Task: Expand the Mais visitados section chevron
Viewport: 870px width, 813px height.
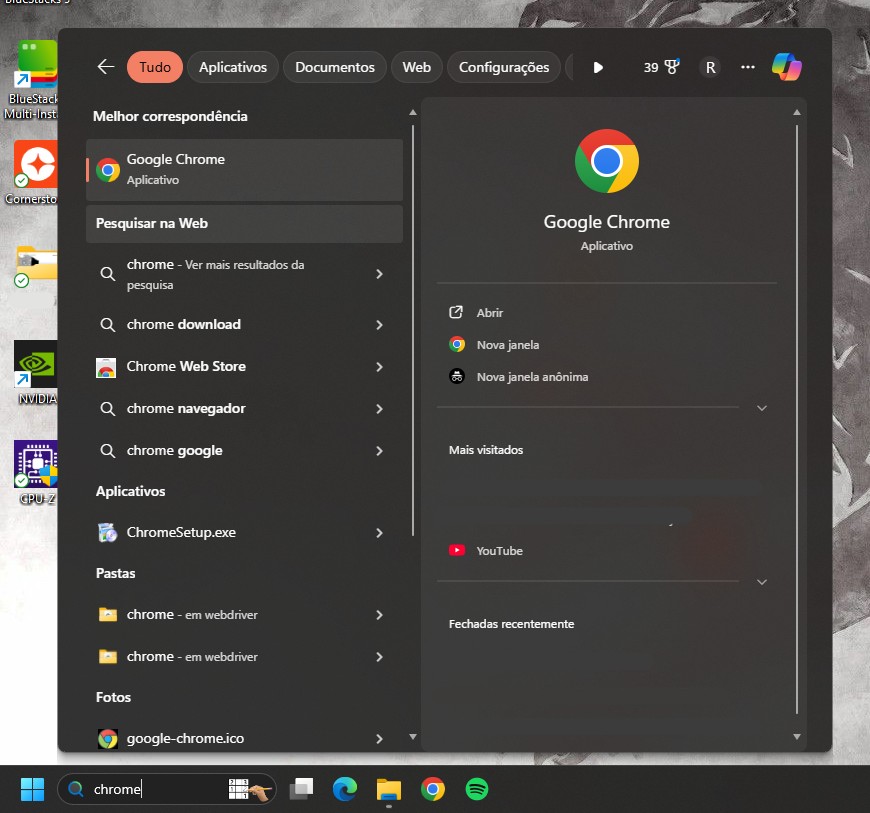Action: (761, 582)
